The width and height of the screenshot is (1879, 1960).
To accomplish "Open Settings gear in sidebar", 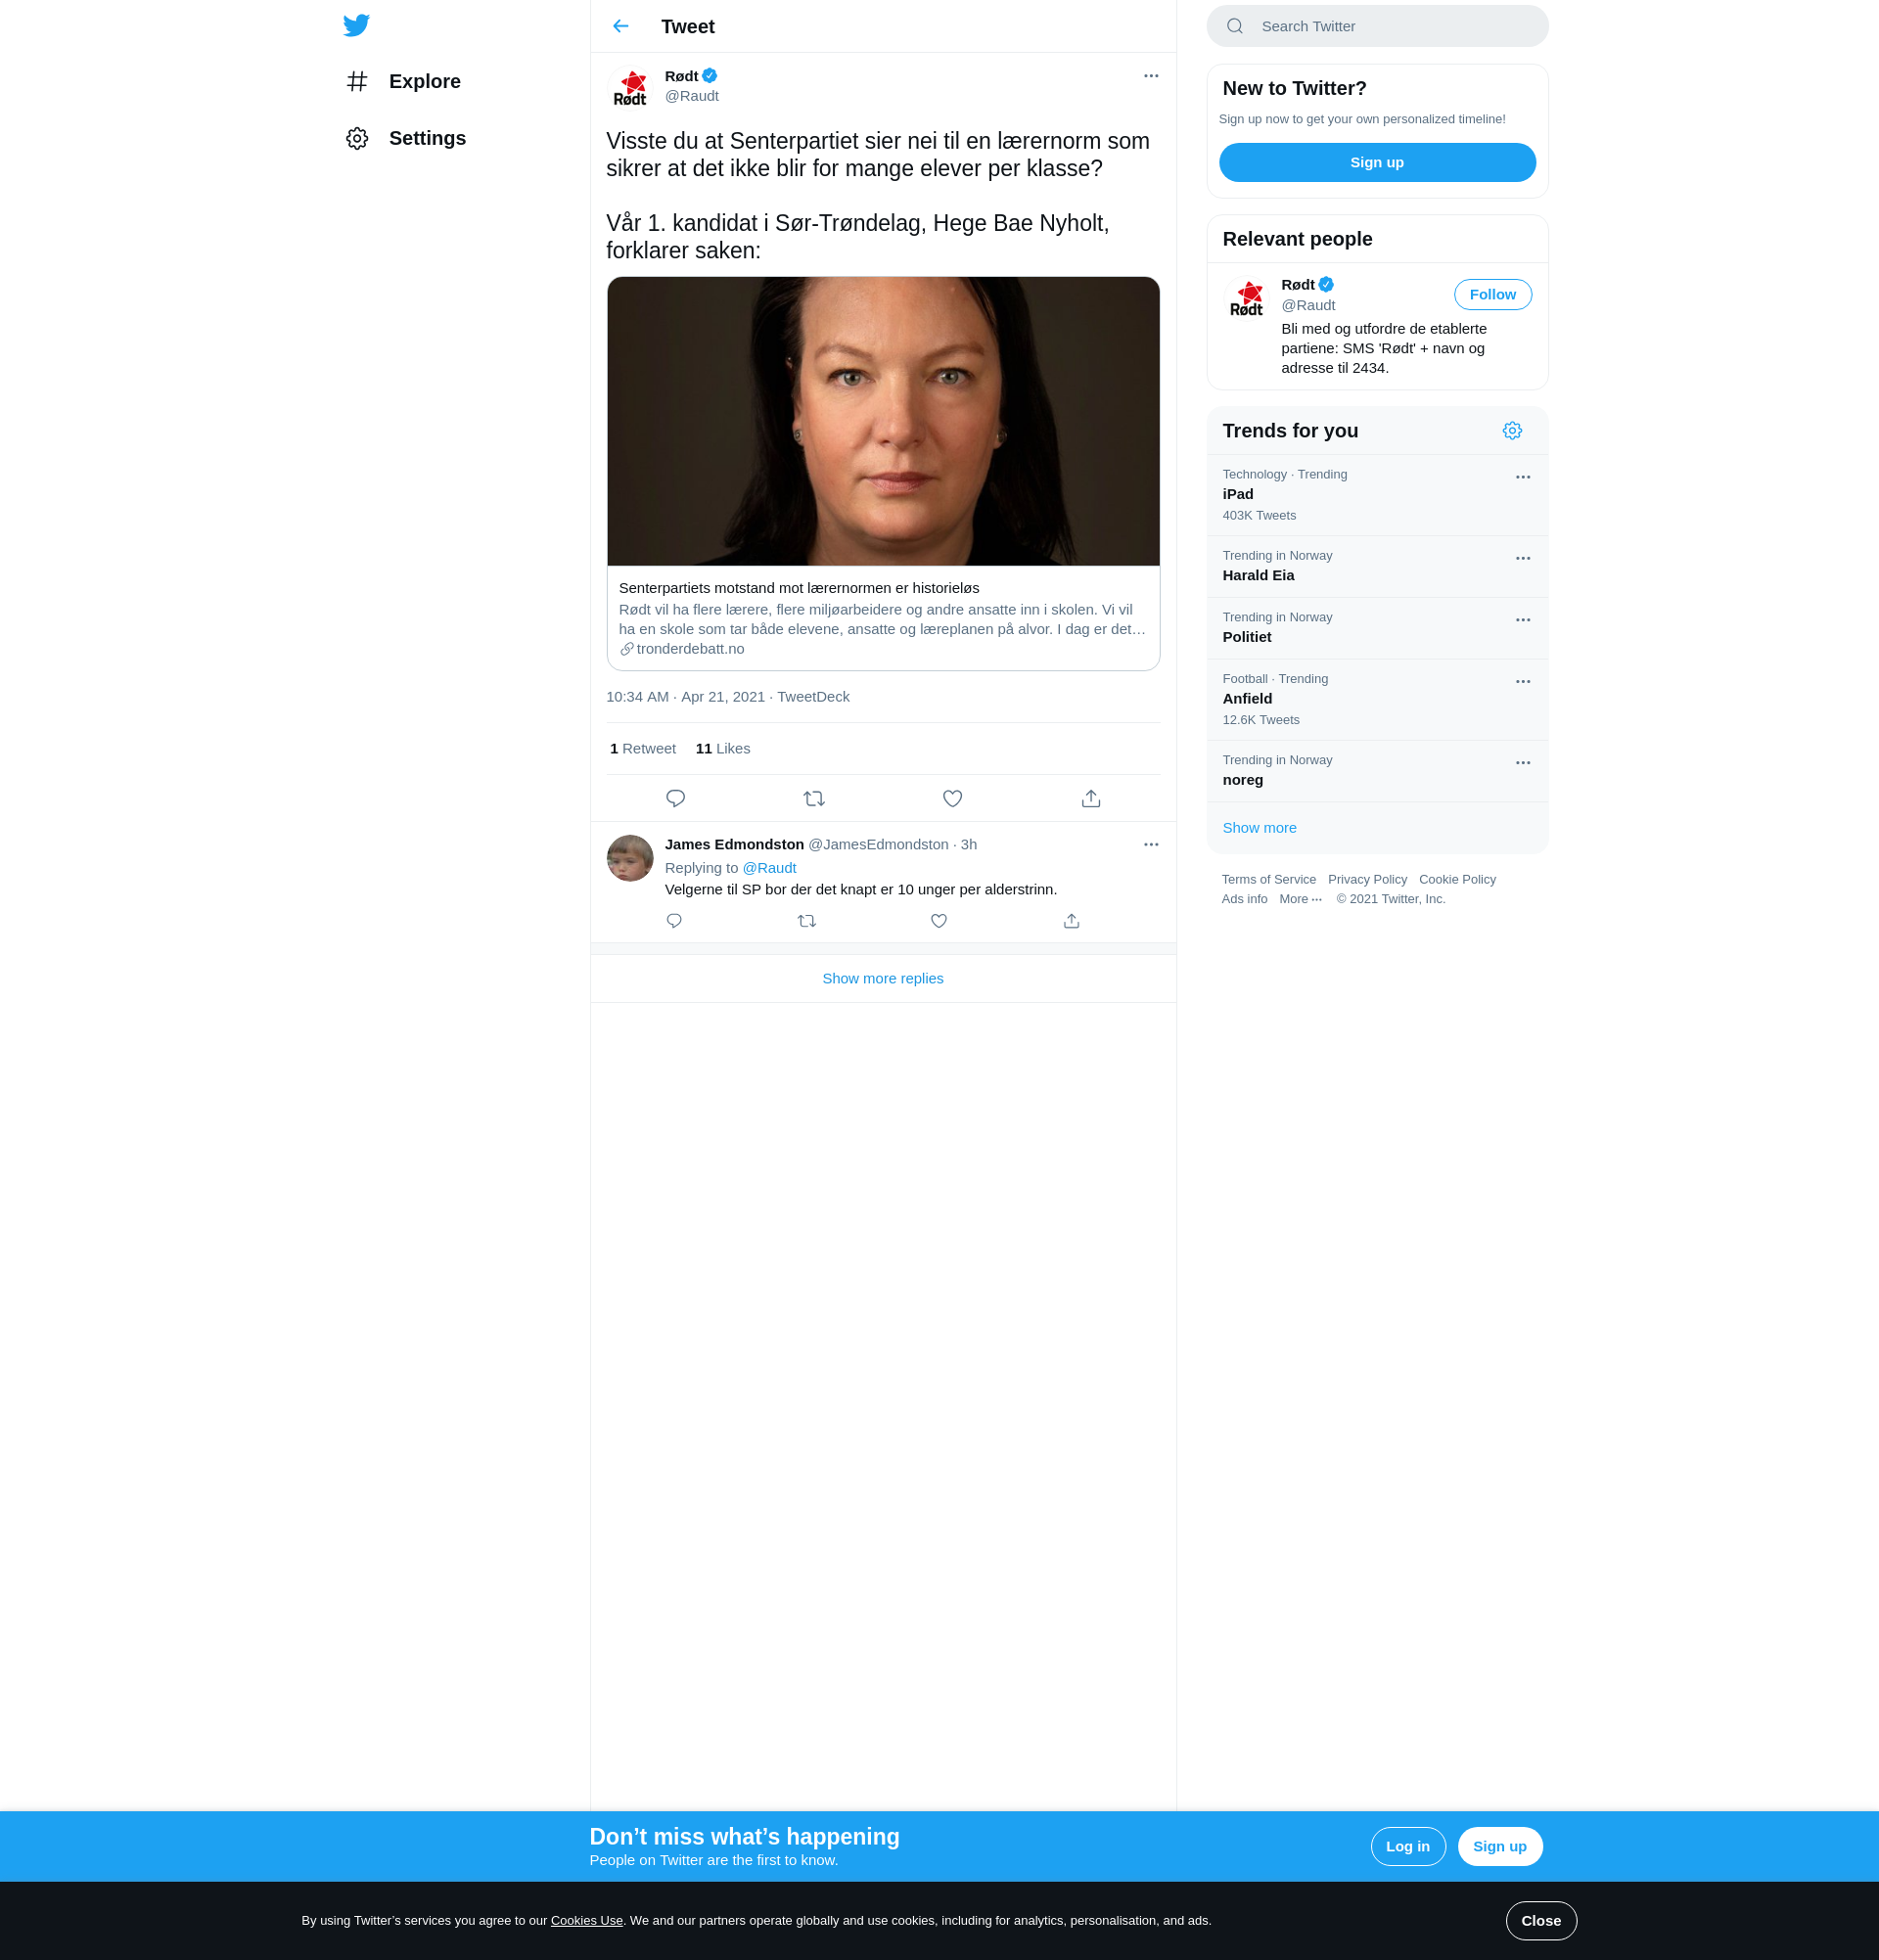I will pyautogui.click(x=357, y=138).
